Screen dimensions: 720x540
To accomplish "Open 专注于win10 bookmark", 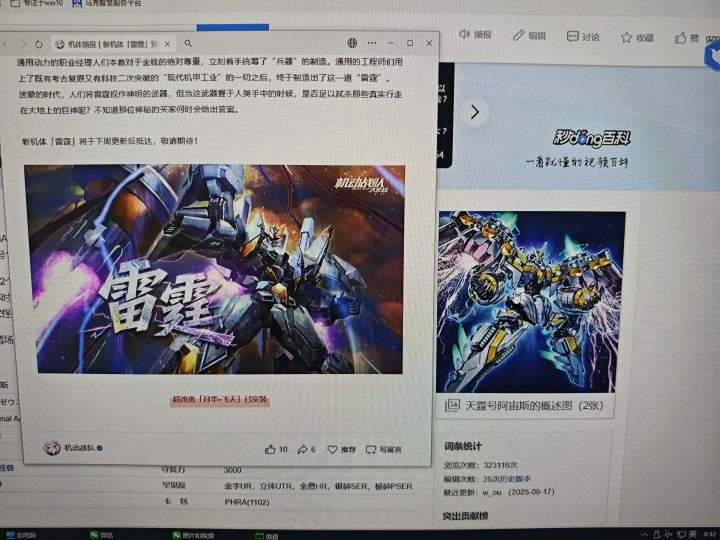I will click(x=37, y=3).
